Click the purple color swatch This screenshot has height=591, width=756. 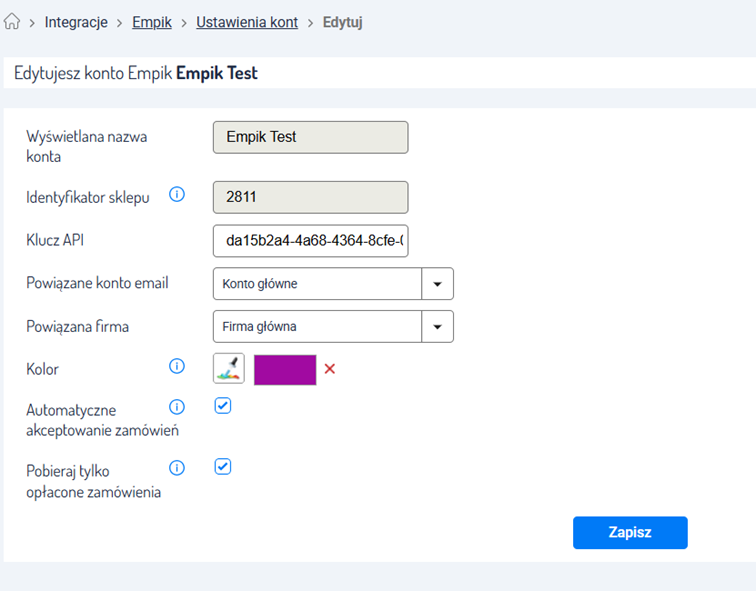285,369
